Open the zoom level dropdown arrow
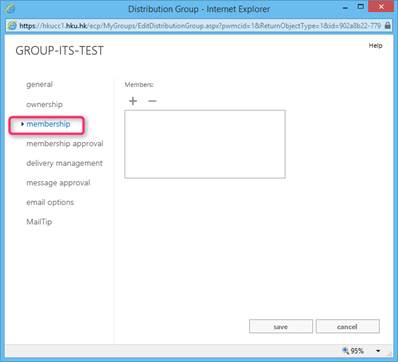The image size is (398, 362). (378, 351)
